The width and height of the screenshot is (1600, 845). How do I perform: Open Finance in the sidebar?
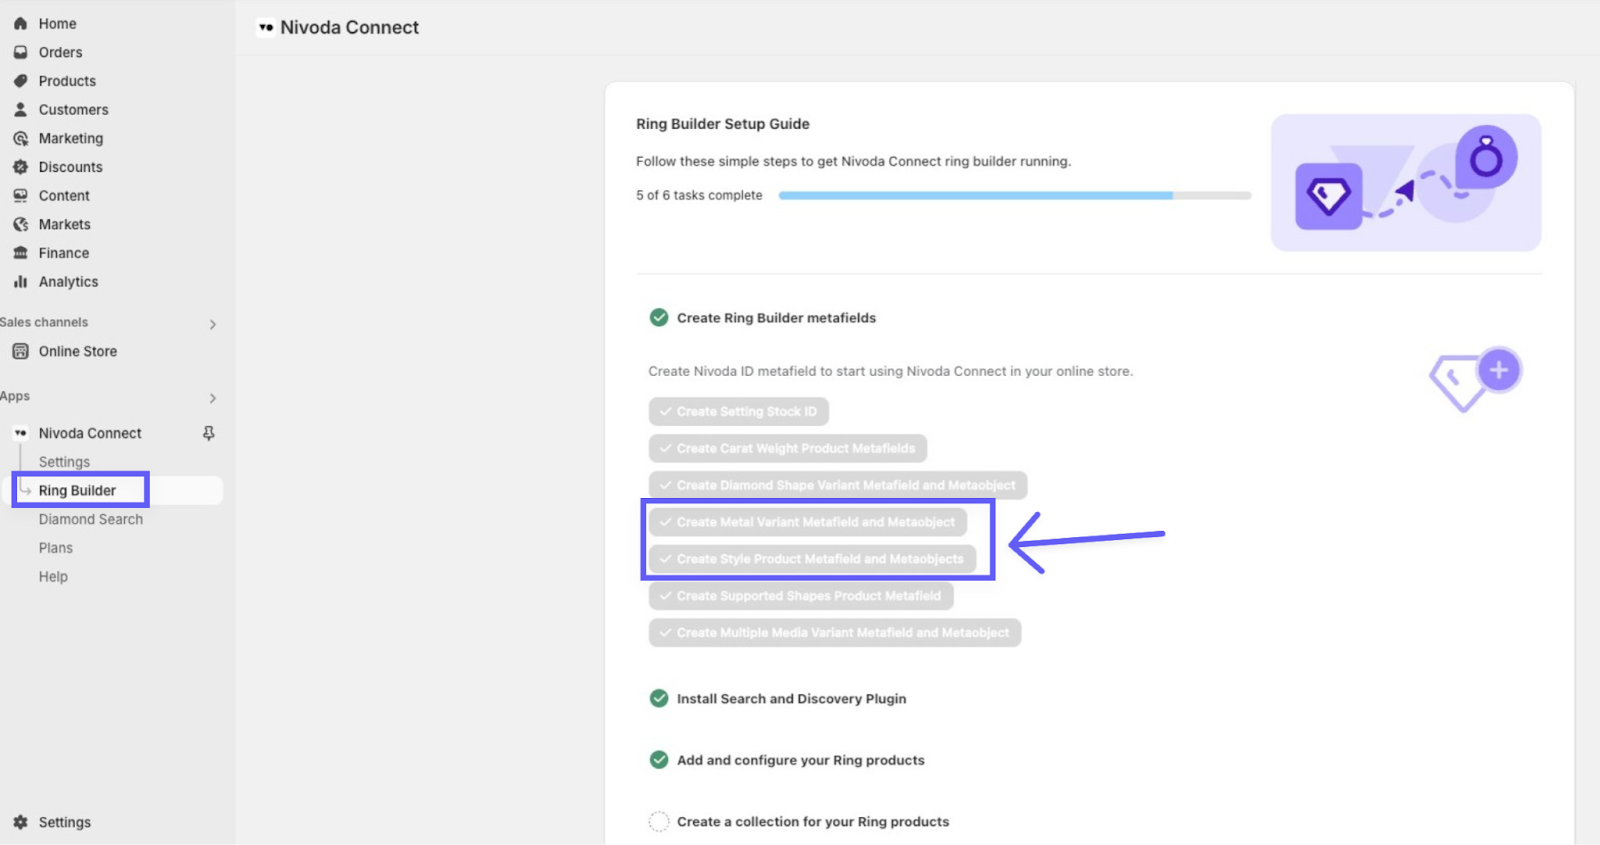64,253
